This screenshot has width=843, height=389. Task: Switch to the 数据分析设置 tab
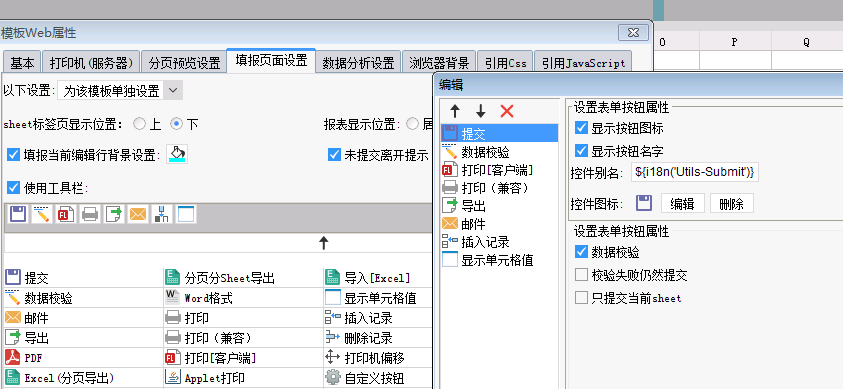pos(359,63)
